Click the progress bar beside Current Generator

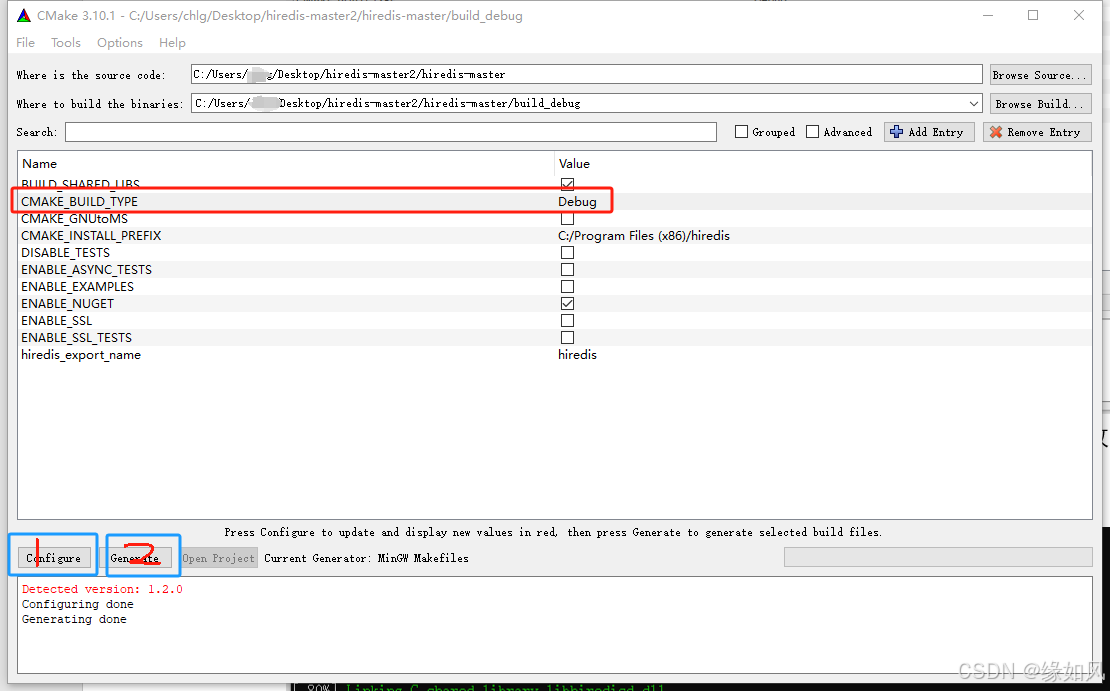pos(938,557)
